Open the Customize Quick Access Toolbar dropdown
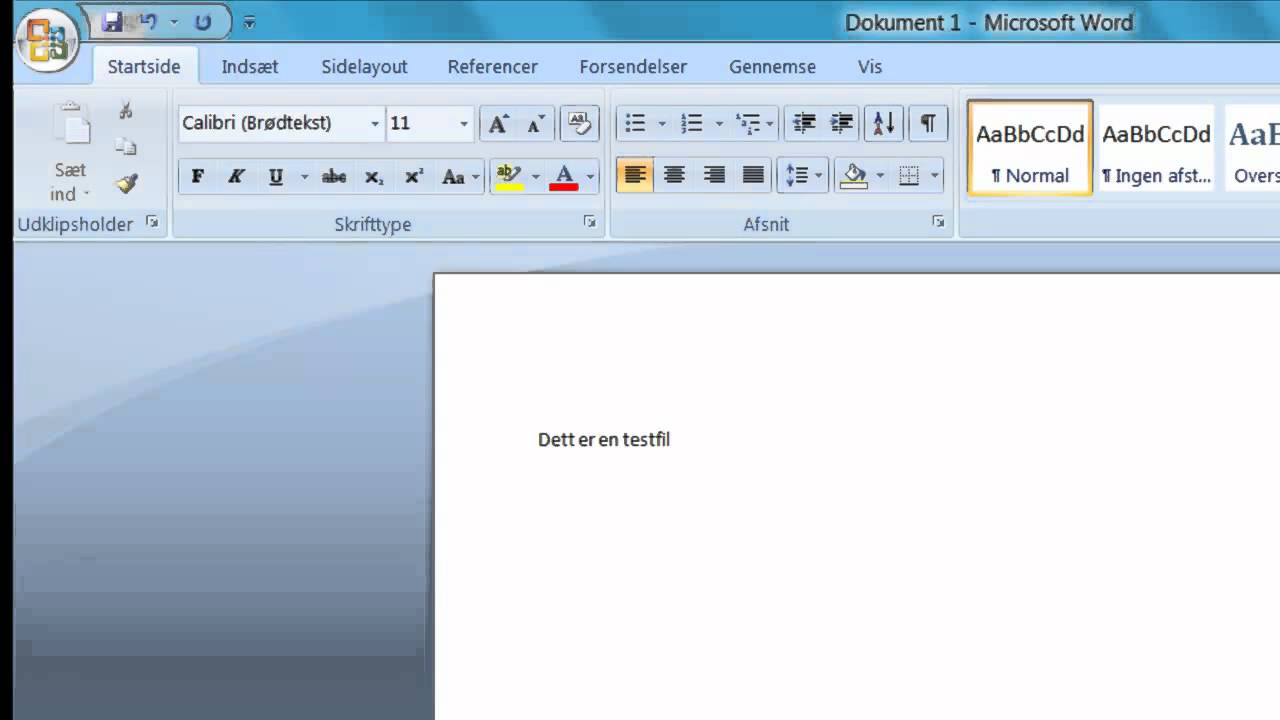Screen dimensions: 1280x720 (249, 22)
